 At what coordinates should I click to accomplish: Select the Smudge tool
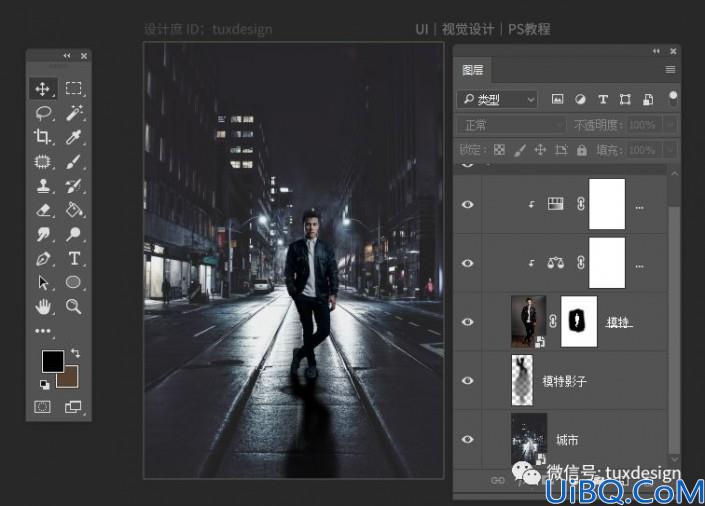click(43, 234)
